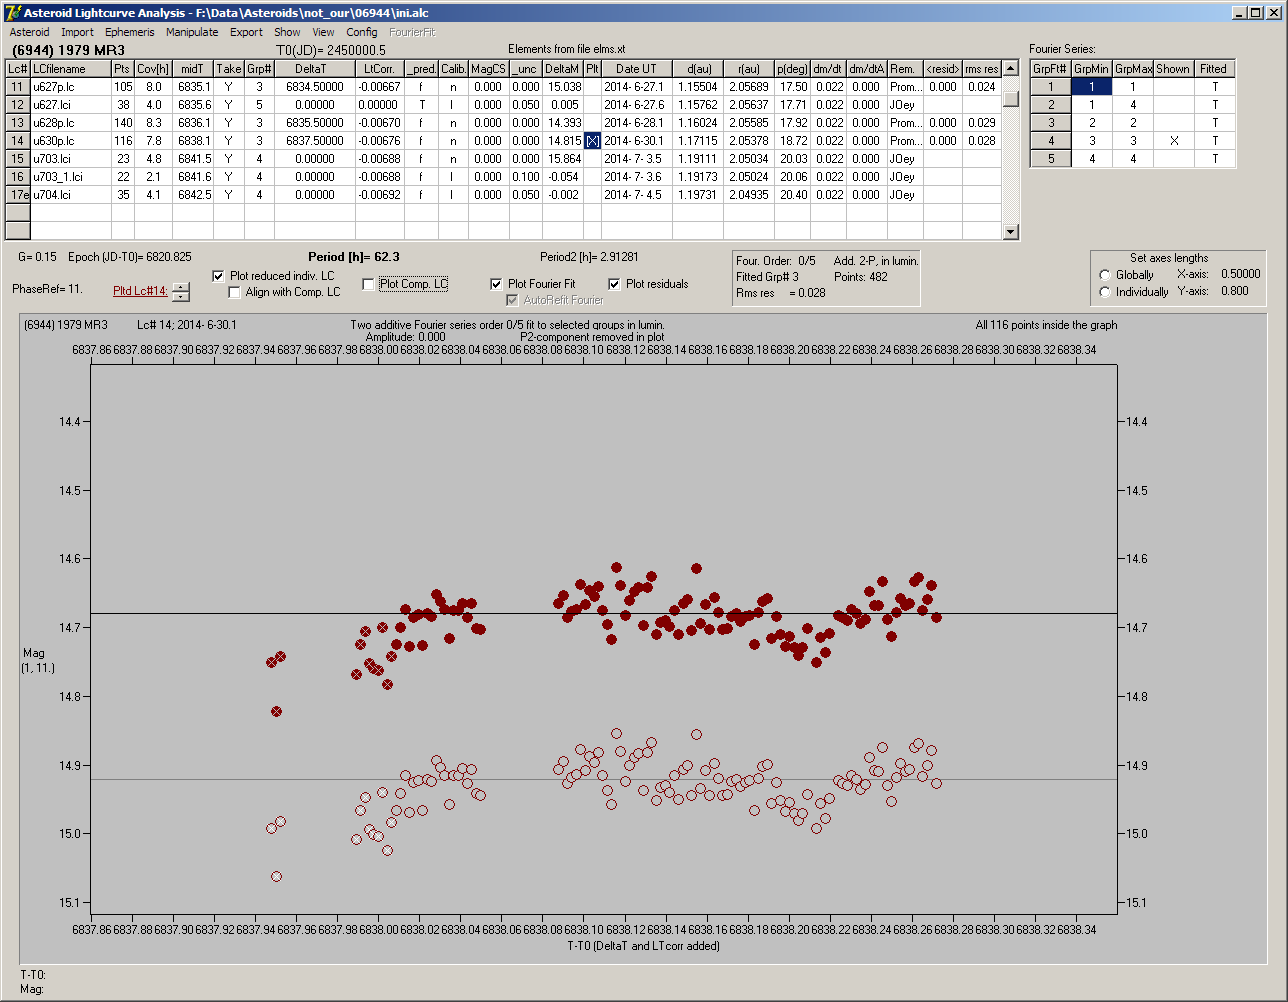The image size is (1288, 1002).
Task: Select lightcurve row 14 header
Action: click(17, 141)
